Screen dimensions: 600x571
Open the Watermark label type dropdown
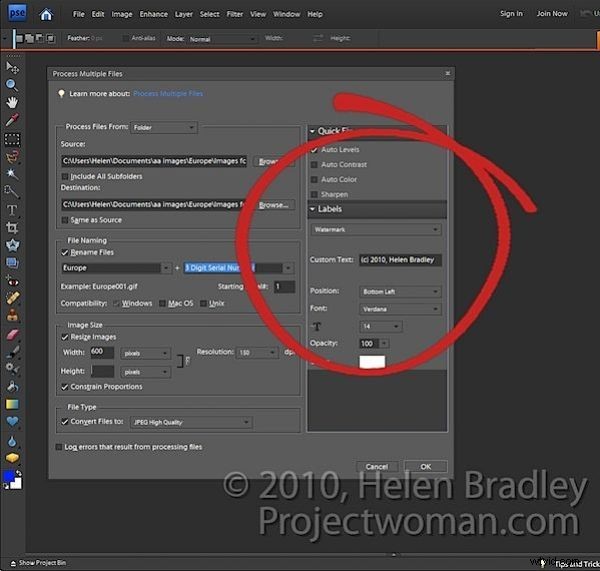(376, 229)
